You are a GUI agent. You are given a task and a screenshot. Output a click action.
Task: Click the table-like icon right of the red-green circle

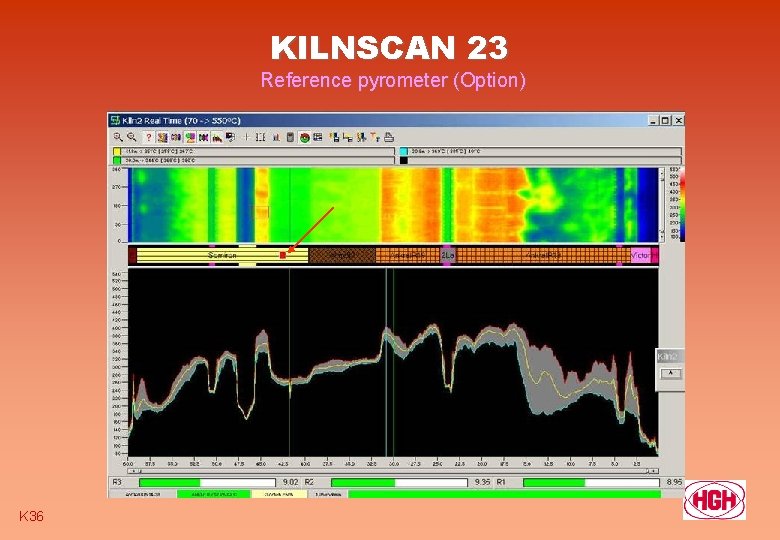tap(318, 137)
